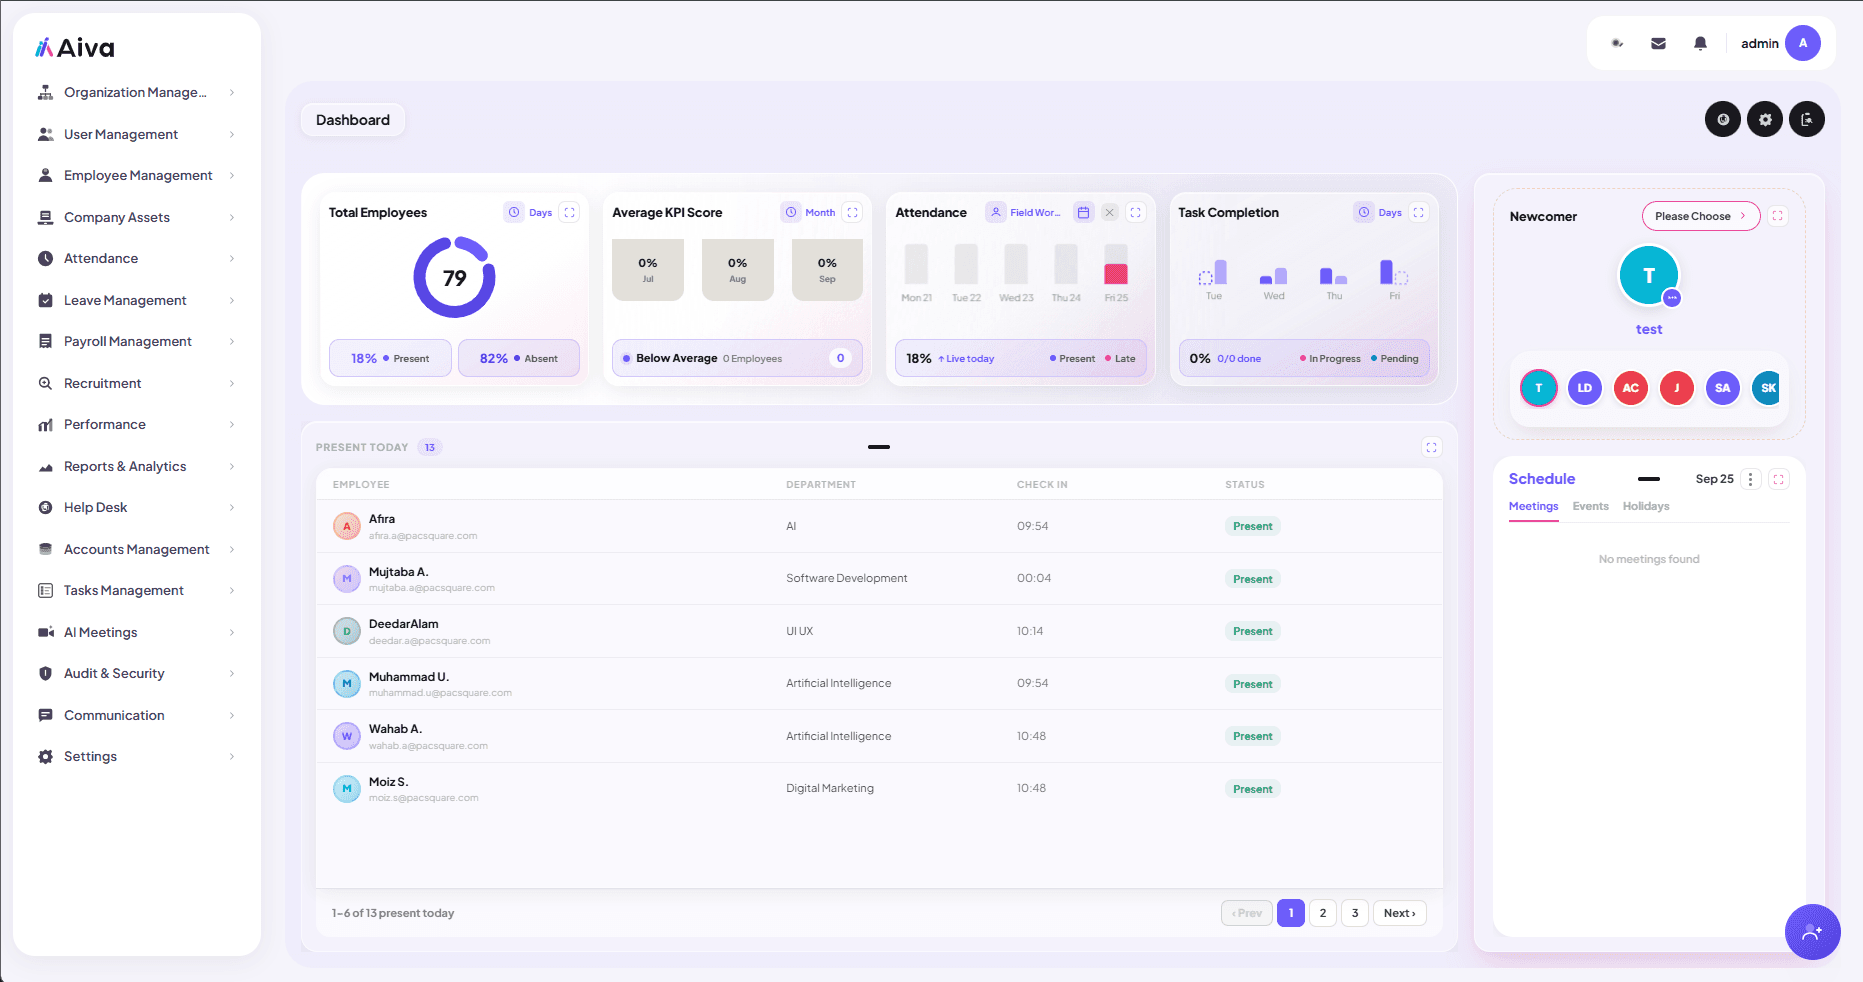Screen dimensions: 1863x982
Task: Open Leave Management in sidebar
Action: click(137, 300)
